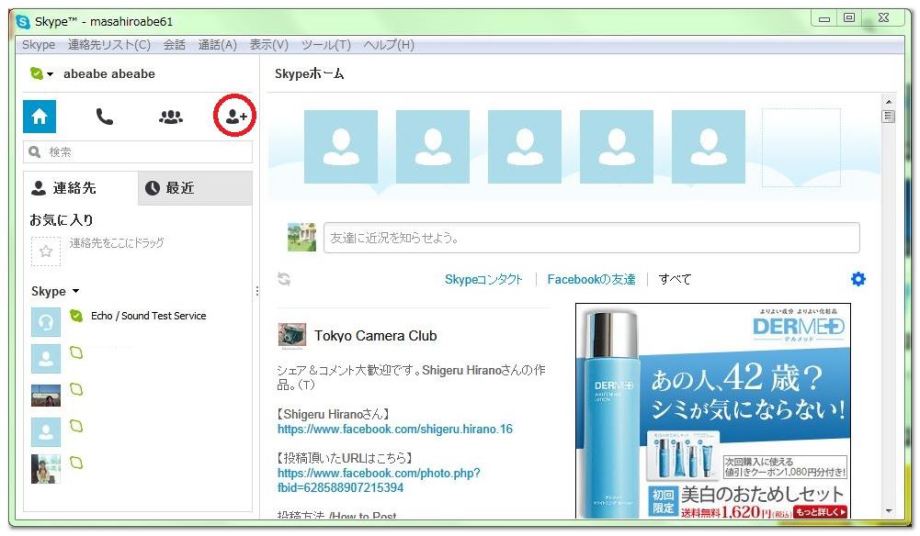Click the mood message field 友達に近況を知らせよう
This screenshot has height=536, width=920.
(x=591, y=238)
